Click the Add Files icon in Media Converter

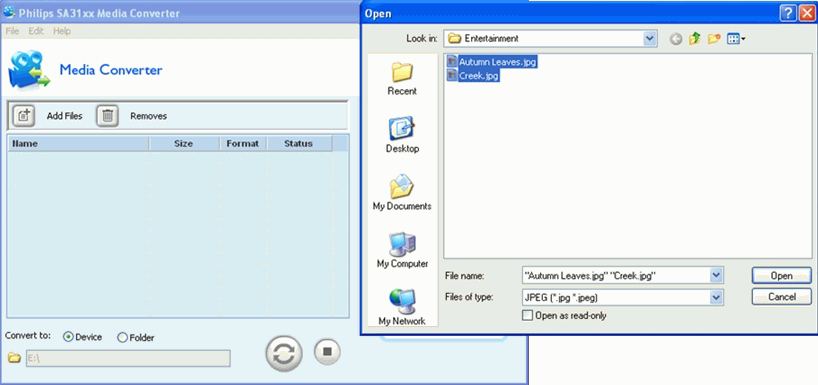coord(23,116)
